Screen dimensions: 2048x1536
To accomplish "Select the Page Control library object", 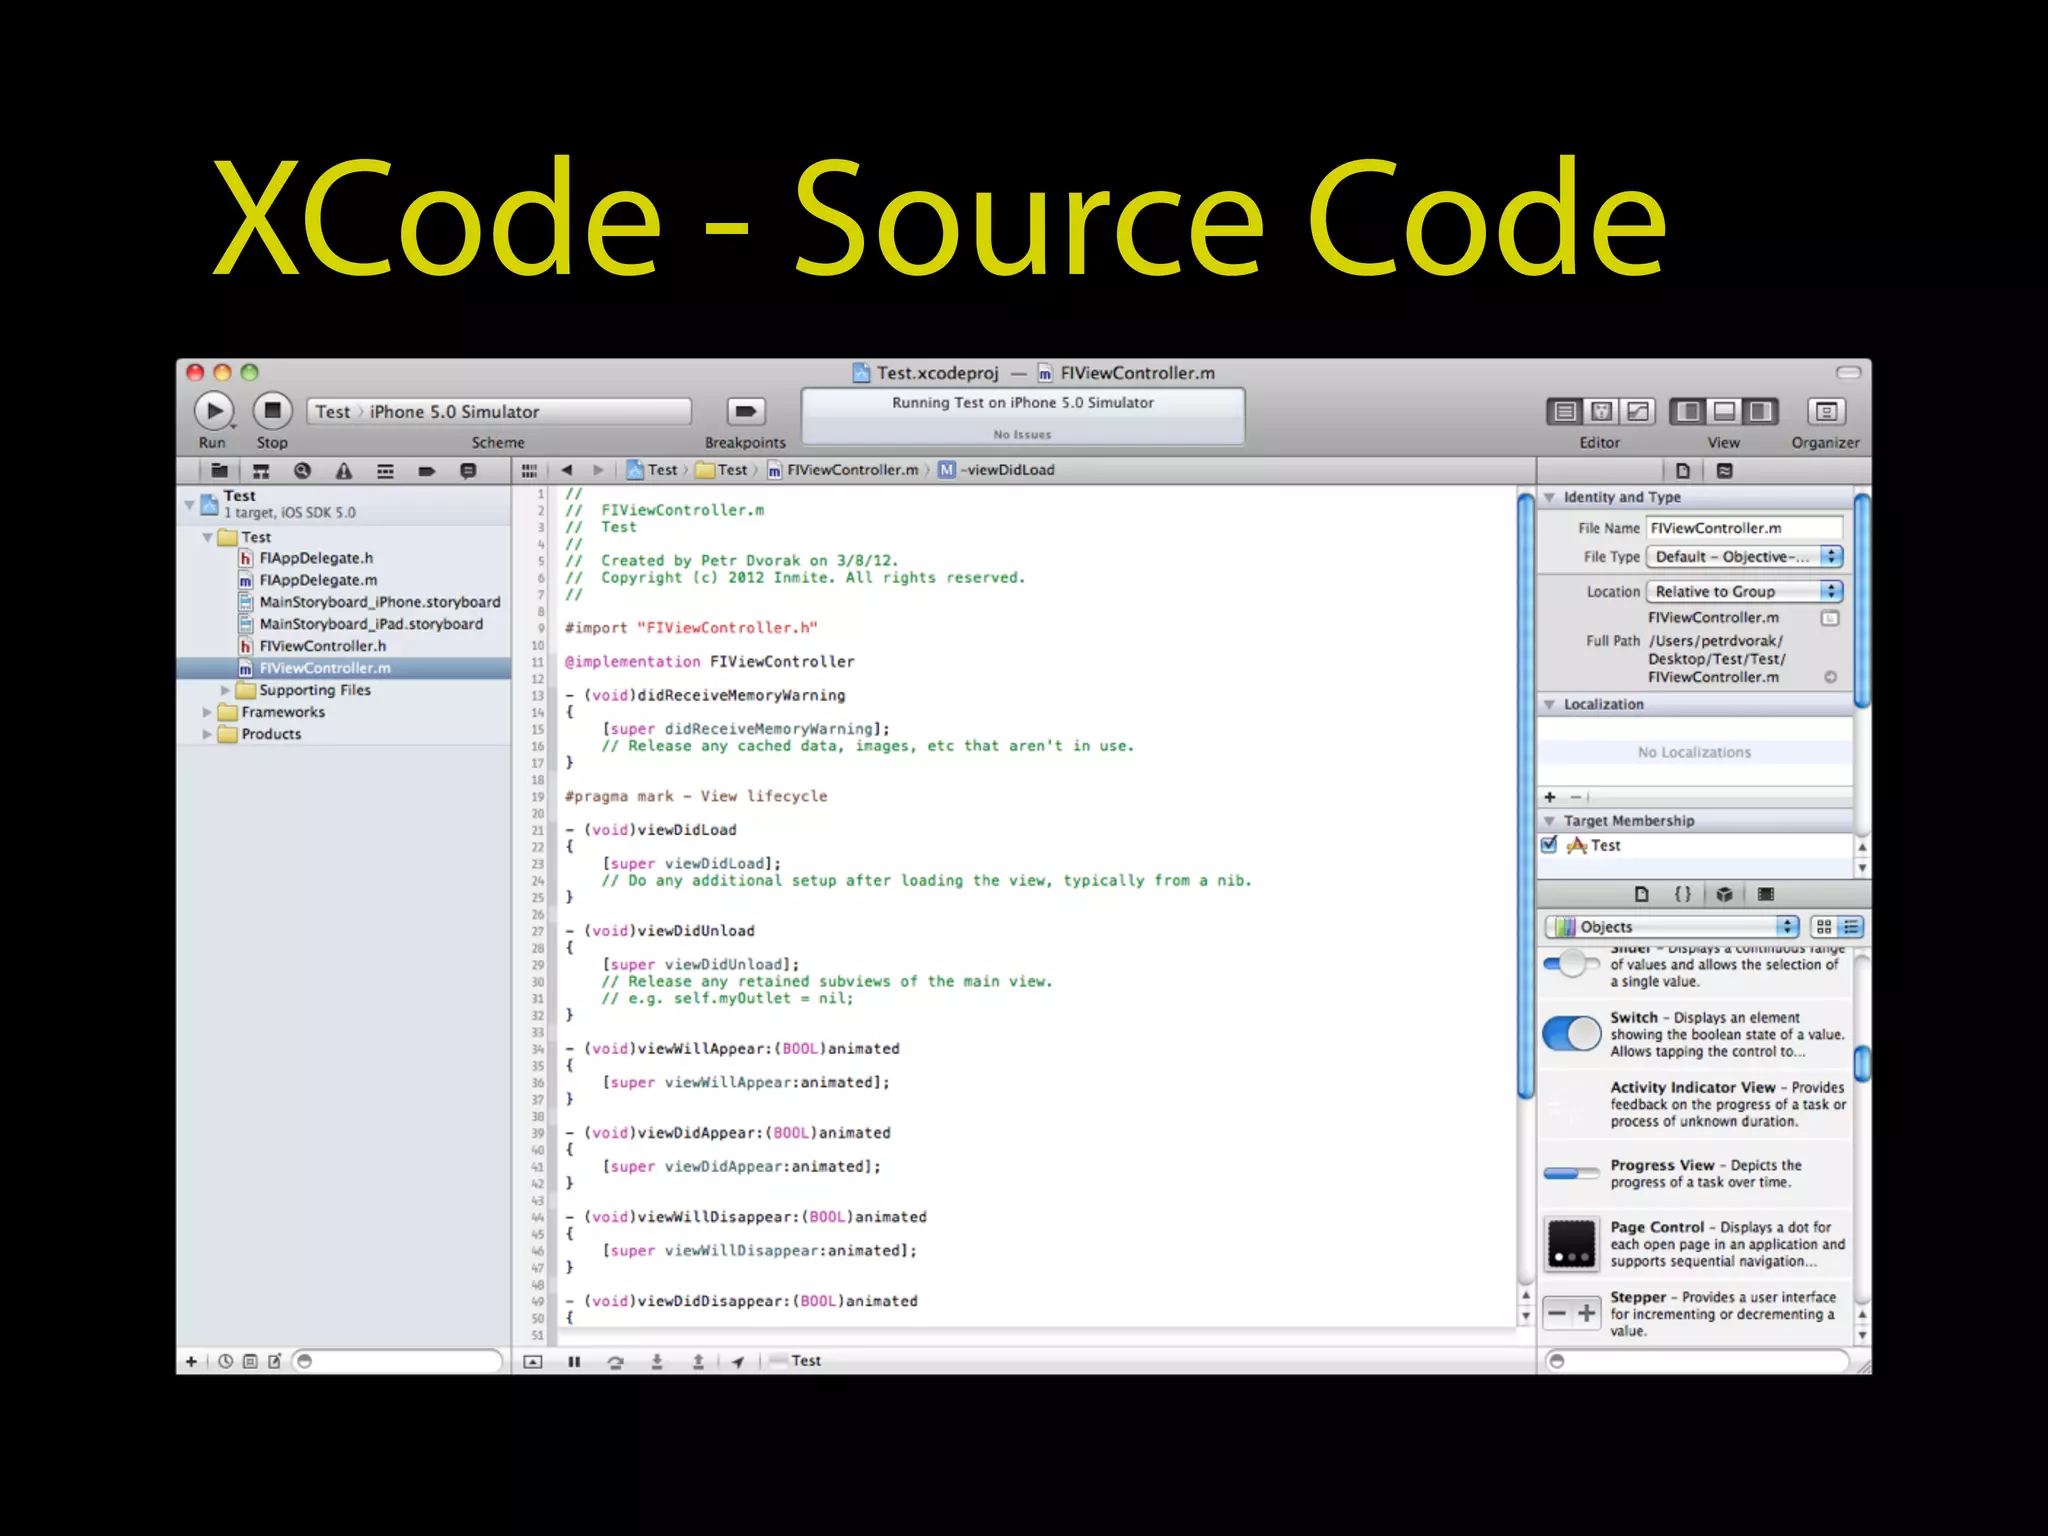I will [1696, 1244].
